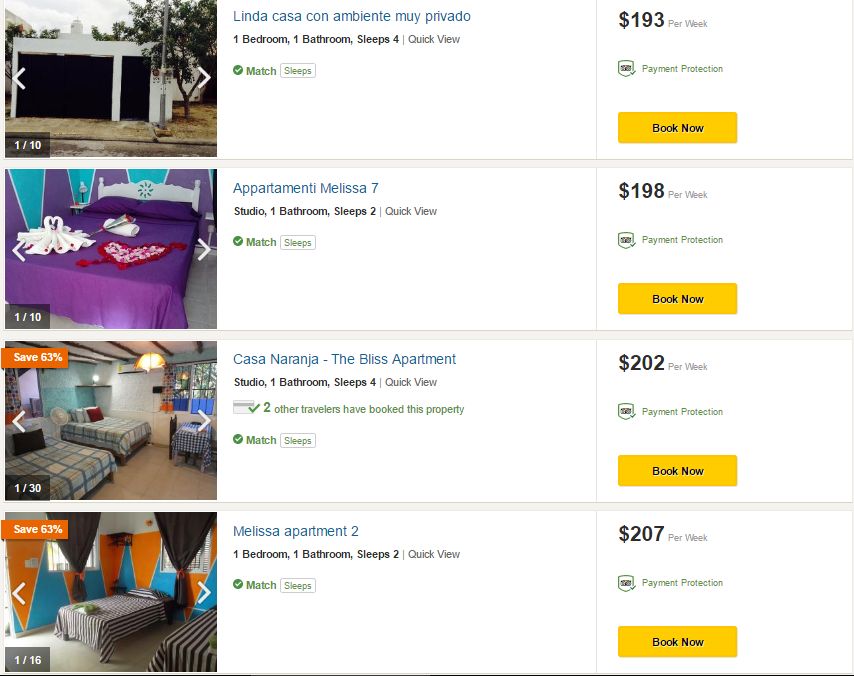The height and width of the screenshot is (676, 854).
Task: Go to next photo of Appartamenti Melissa 7
Action: pos(204,249)
